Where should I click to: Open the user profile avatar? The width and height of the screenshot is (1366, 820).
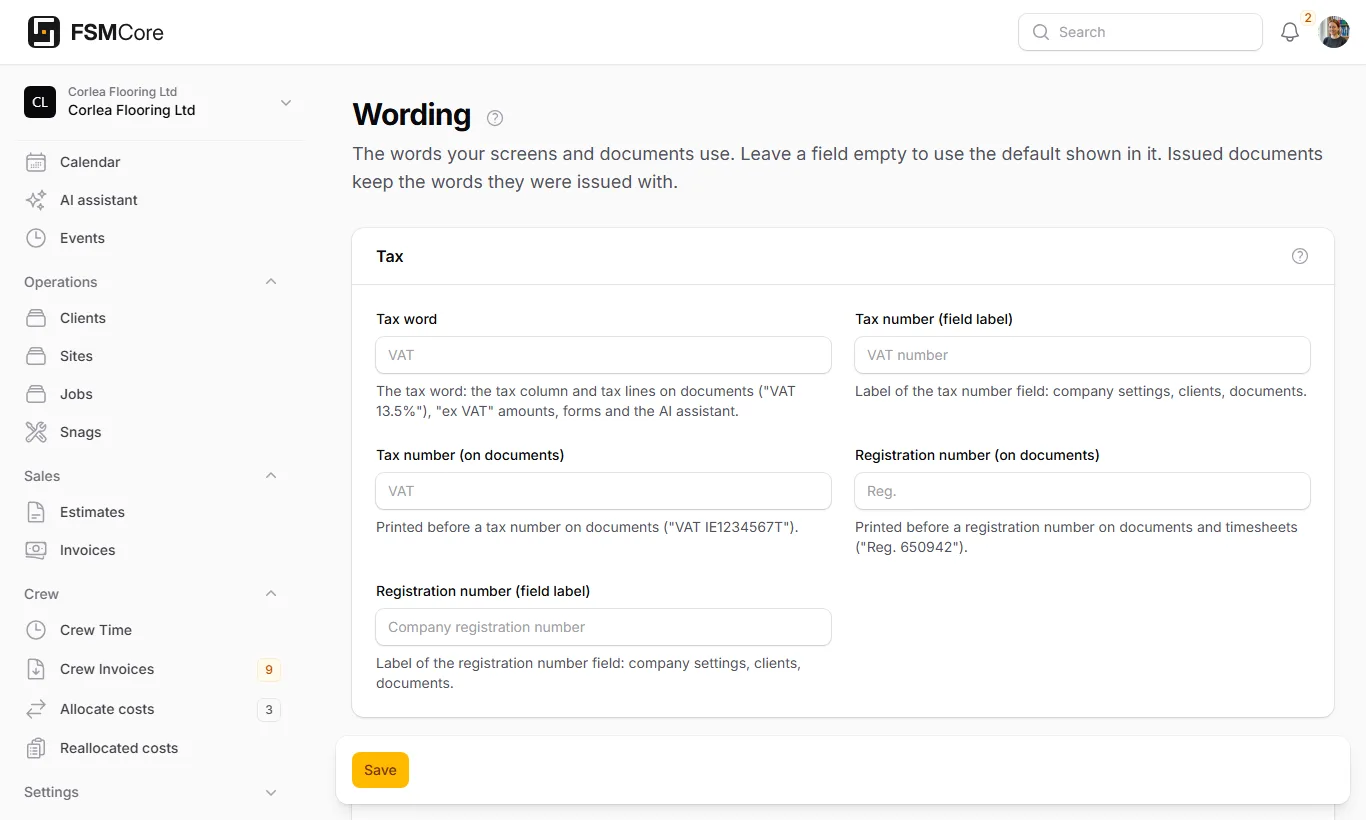pos(1334,32)
